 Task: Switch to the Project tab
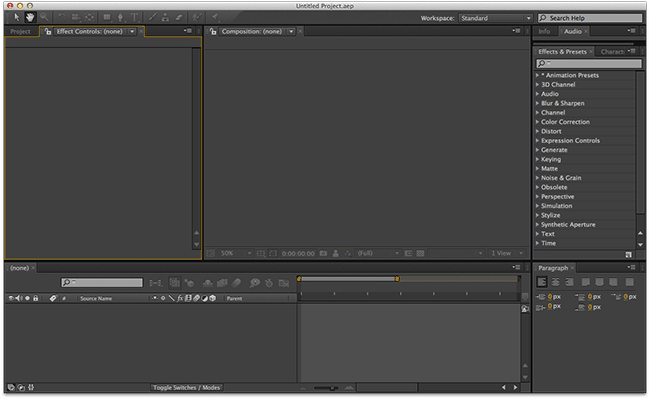[20, 31]
